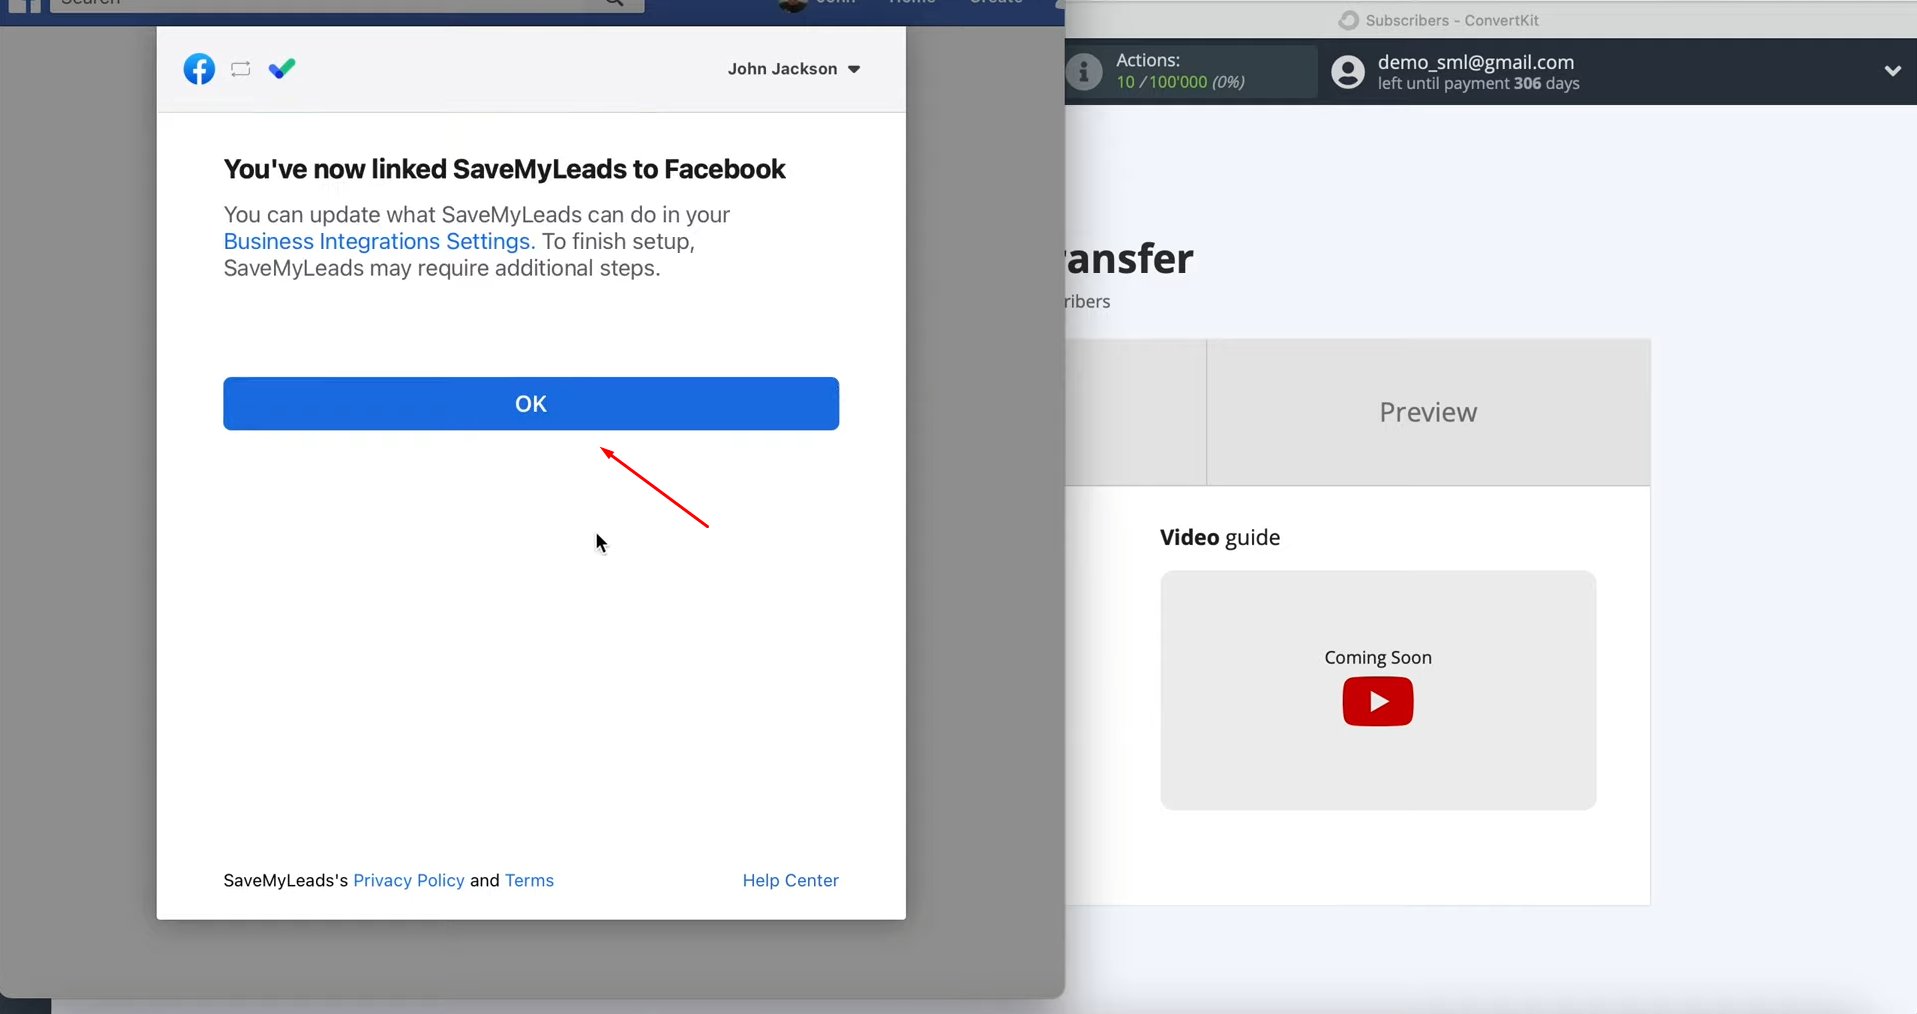Open the Help Center link
The width and height of the screenshot is (1917, 1014).
tap(790, 880)
